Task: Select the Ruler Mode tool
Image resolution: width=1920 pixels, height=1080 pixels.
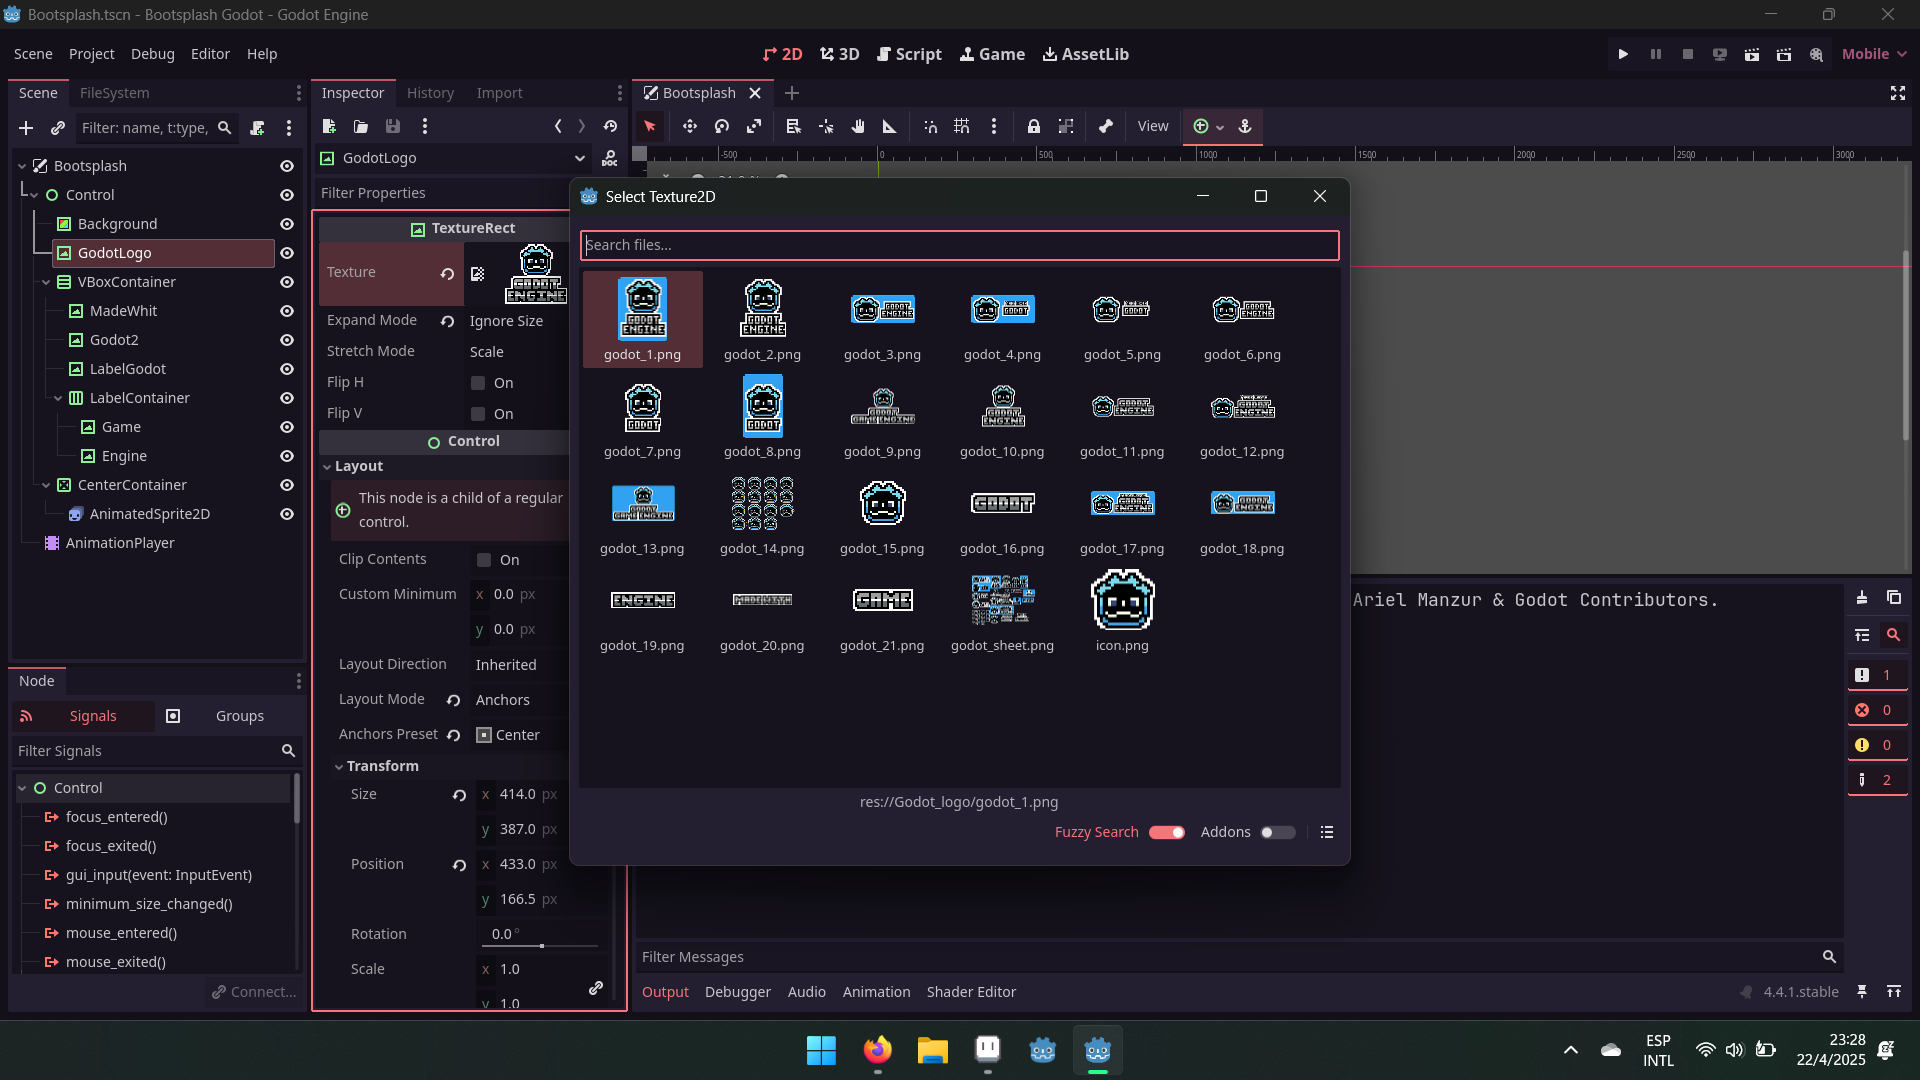Action: (x=889, y=126)
